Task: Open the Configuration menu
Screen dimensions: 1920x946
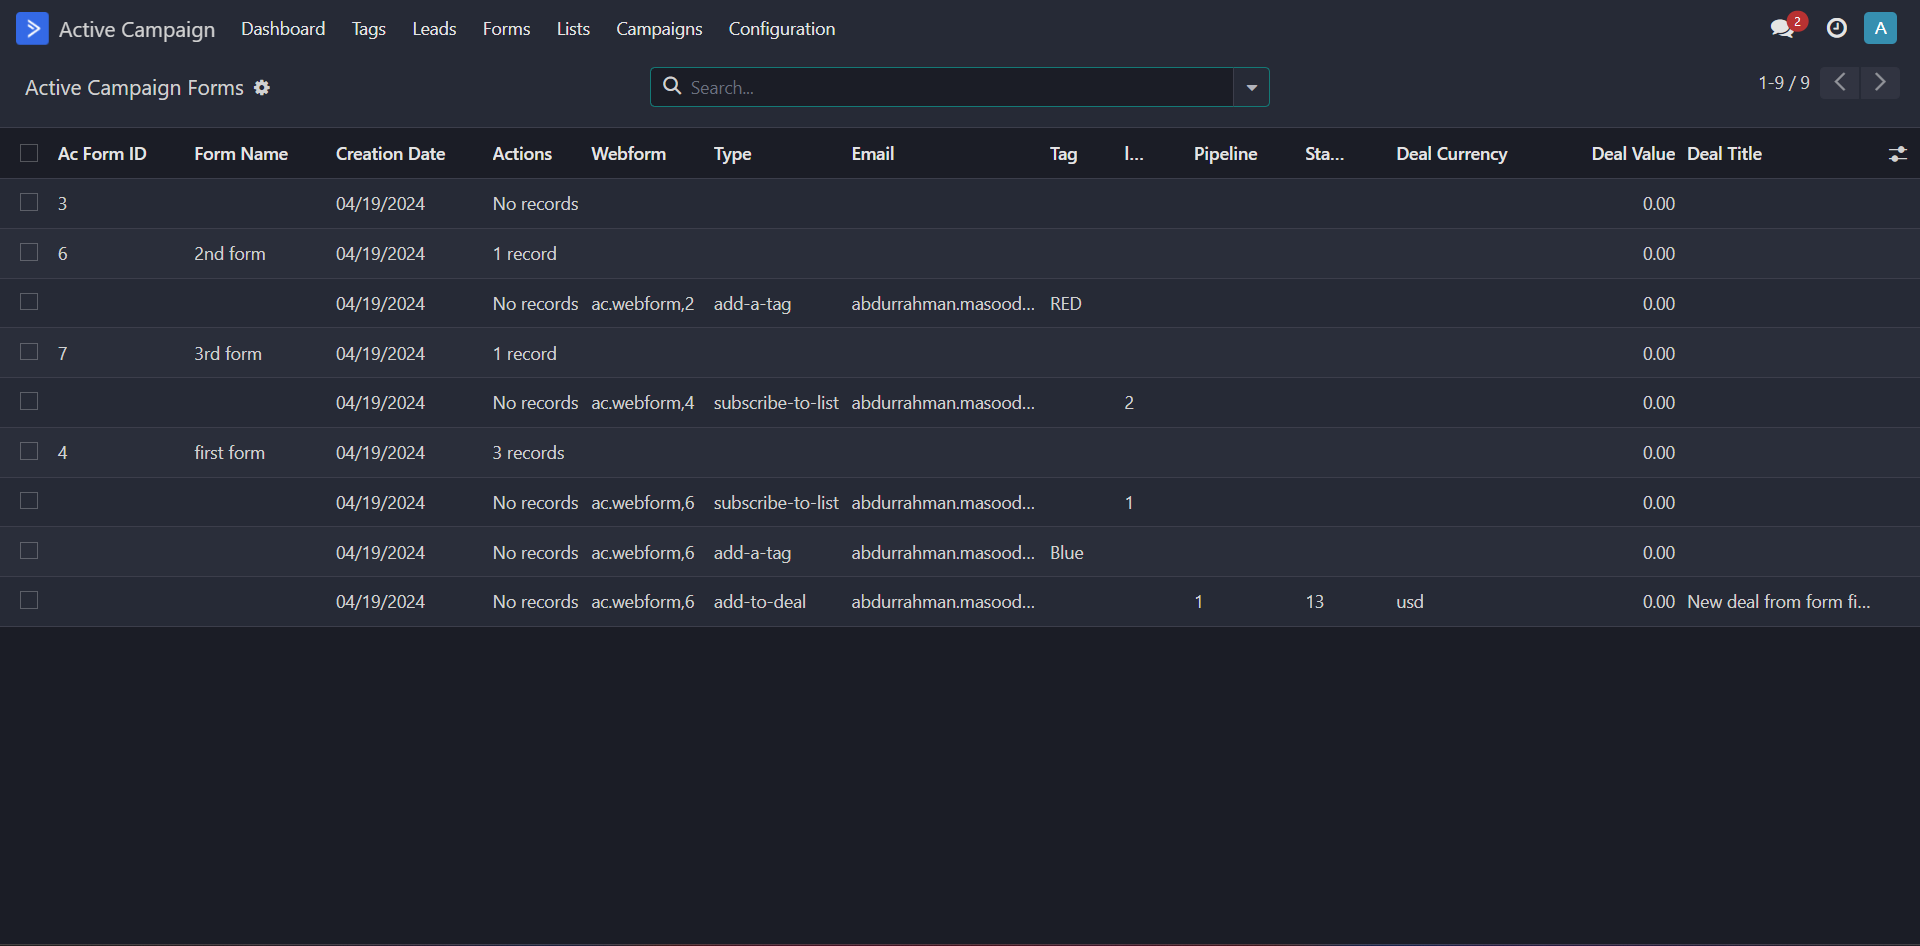Action: [x=782, y=29]
